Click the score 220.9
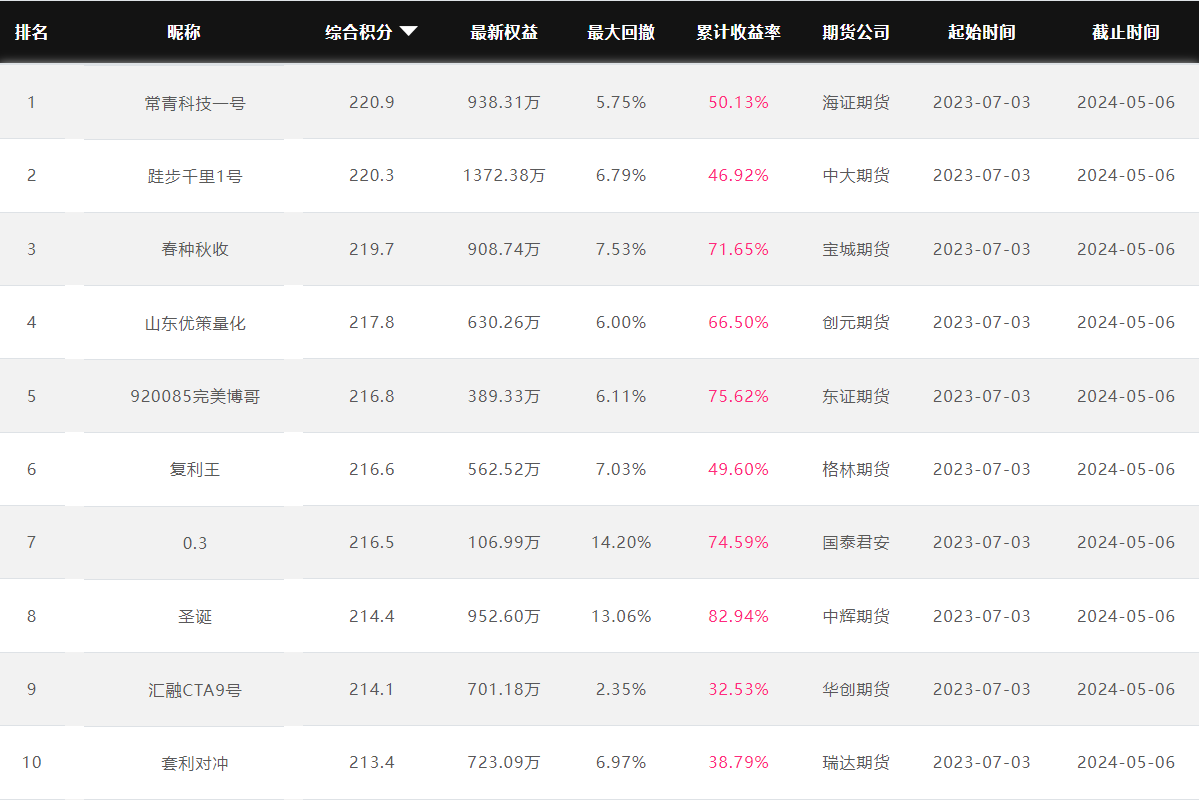Image resolution: width=1199 pixels, height=800 pixels. pos(372,102)
